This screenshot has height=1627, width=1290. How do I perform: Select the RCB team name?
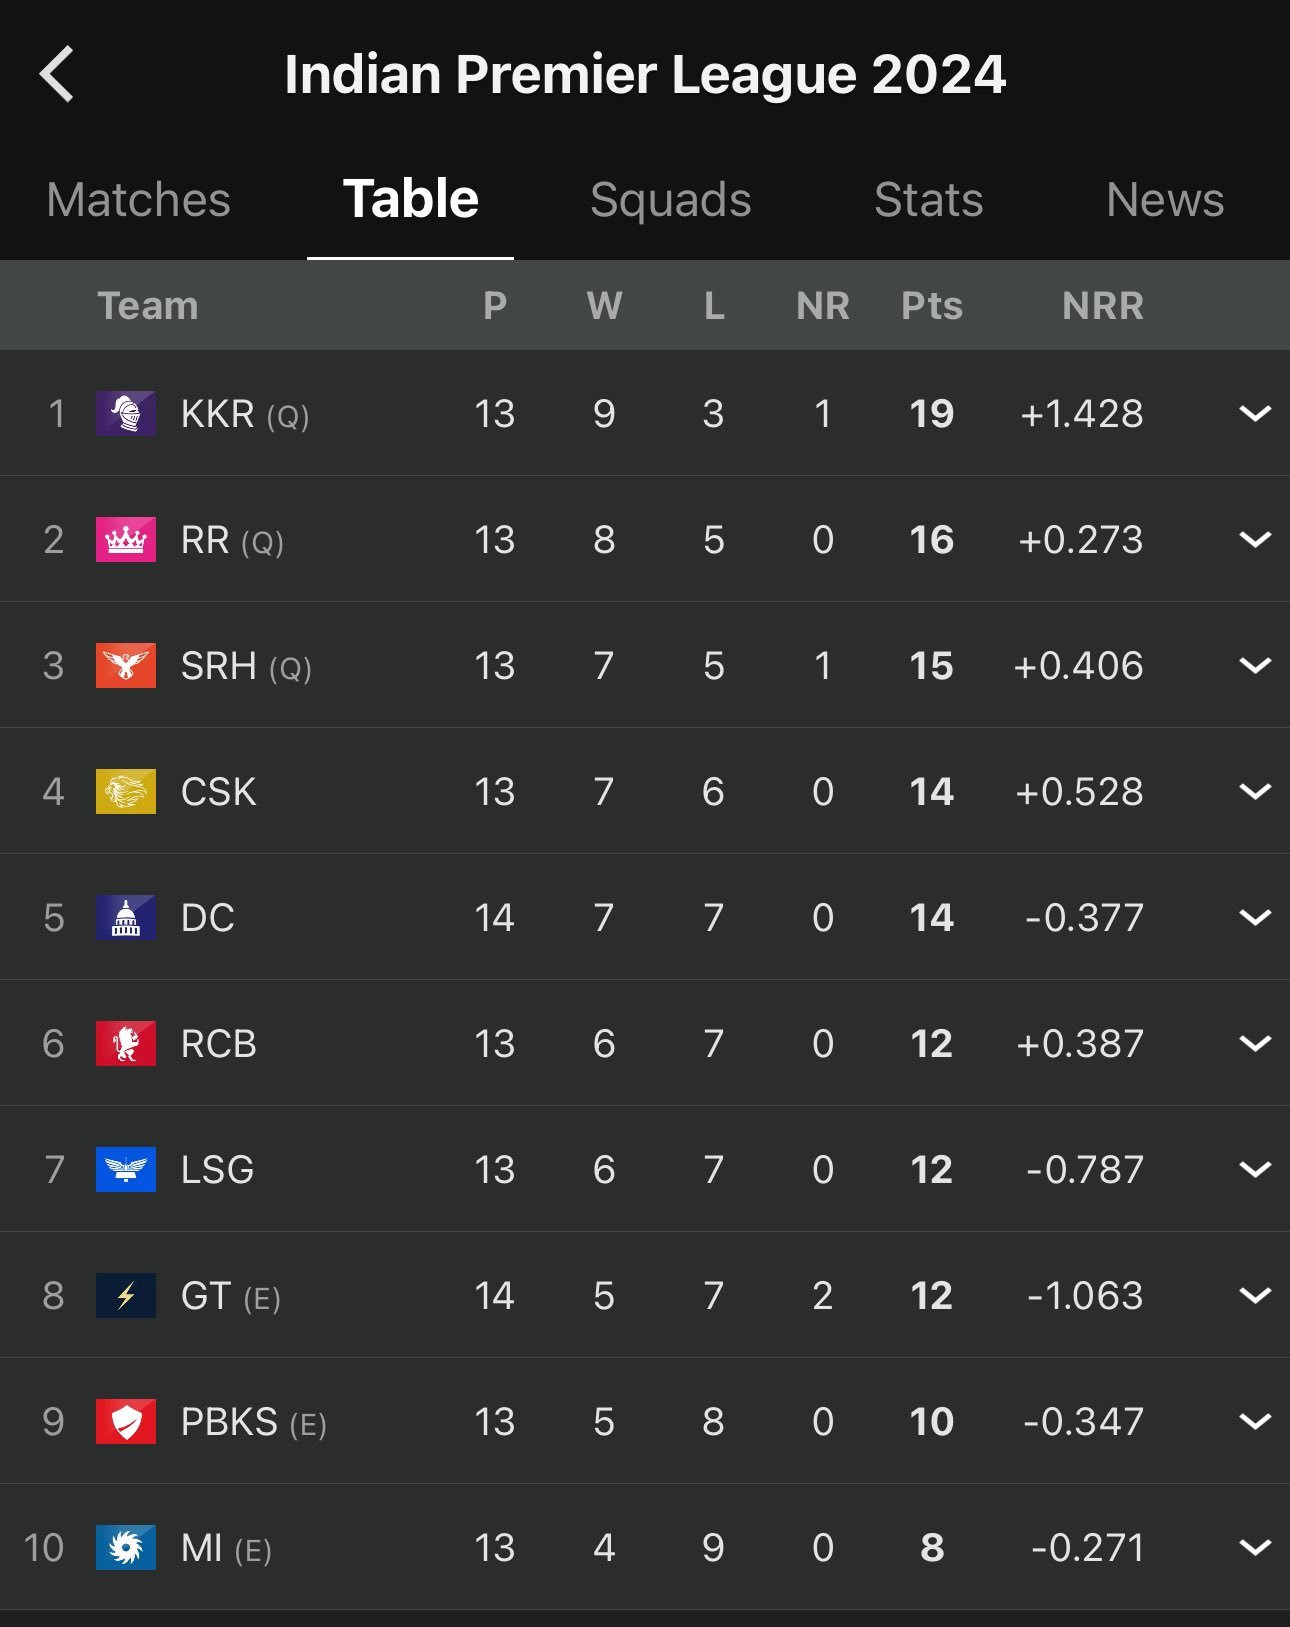(219, 1043)
